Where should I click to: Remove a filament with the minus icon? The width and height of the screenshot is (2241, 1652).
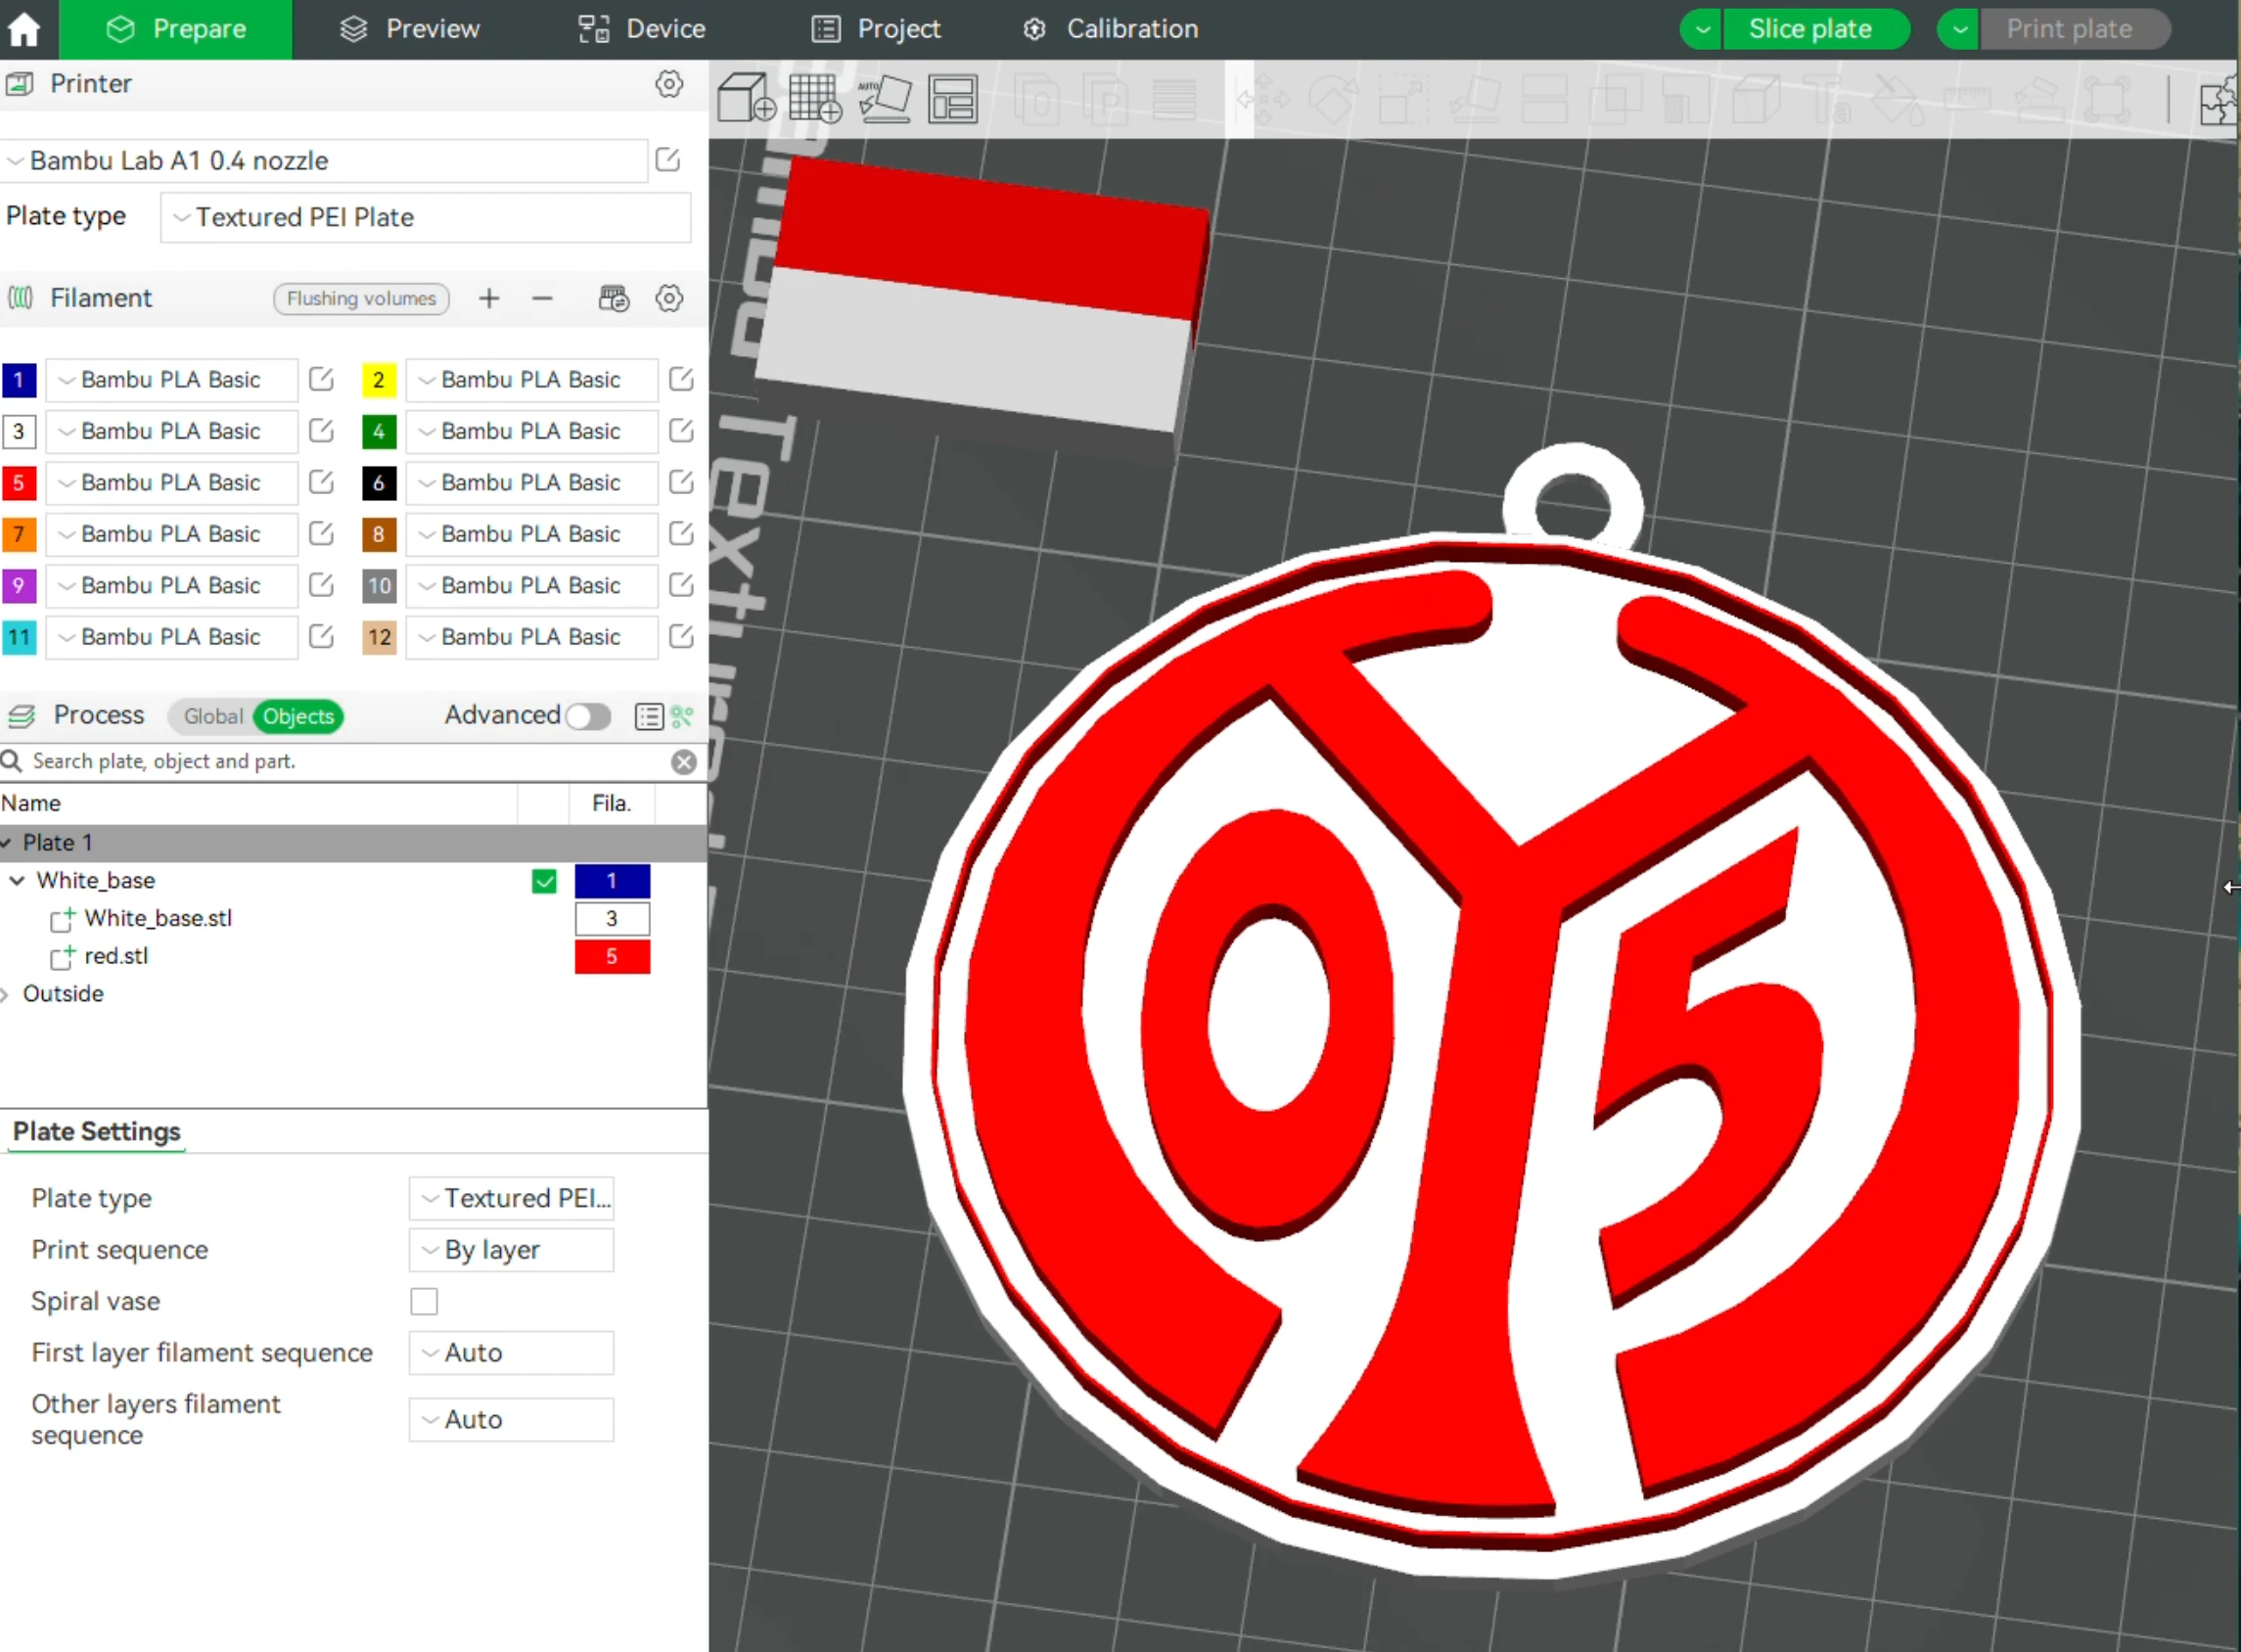click(542, 298)
